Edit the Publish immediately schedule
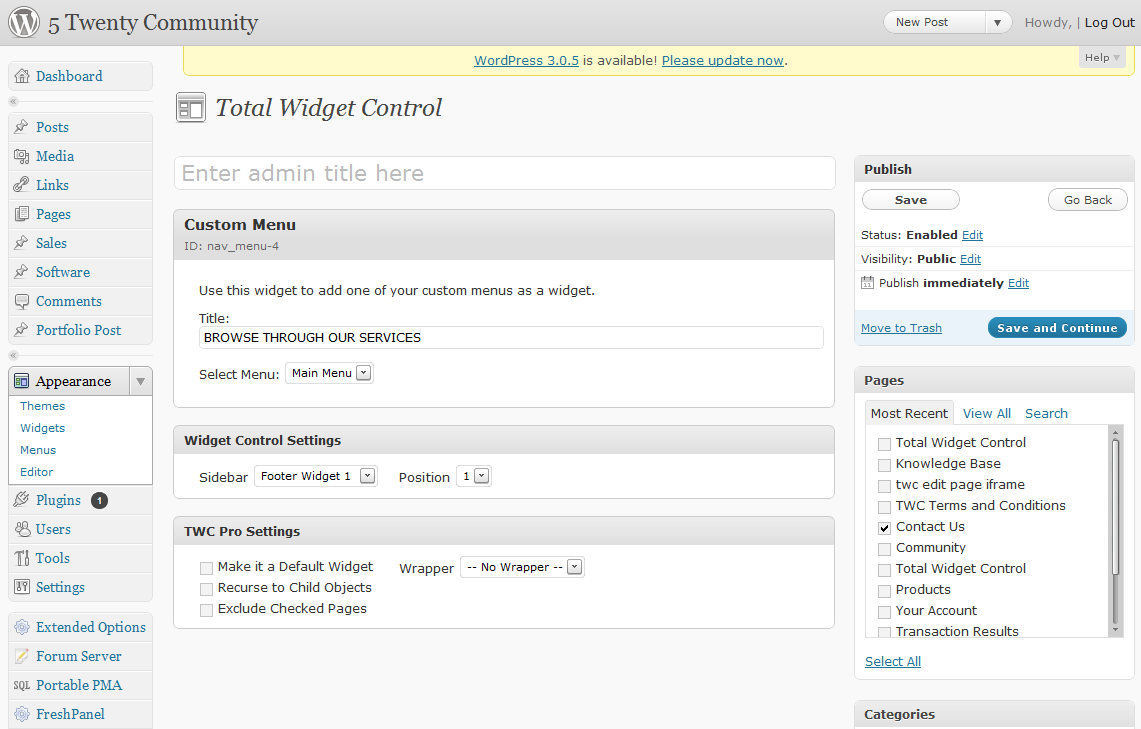 click(x=1018, y=283)
